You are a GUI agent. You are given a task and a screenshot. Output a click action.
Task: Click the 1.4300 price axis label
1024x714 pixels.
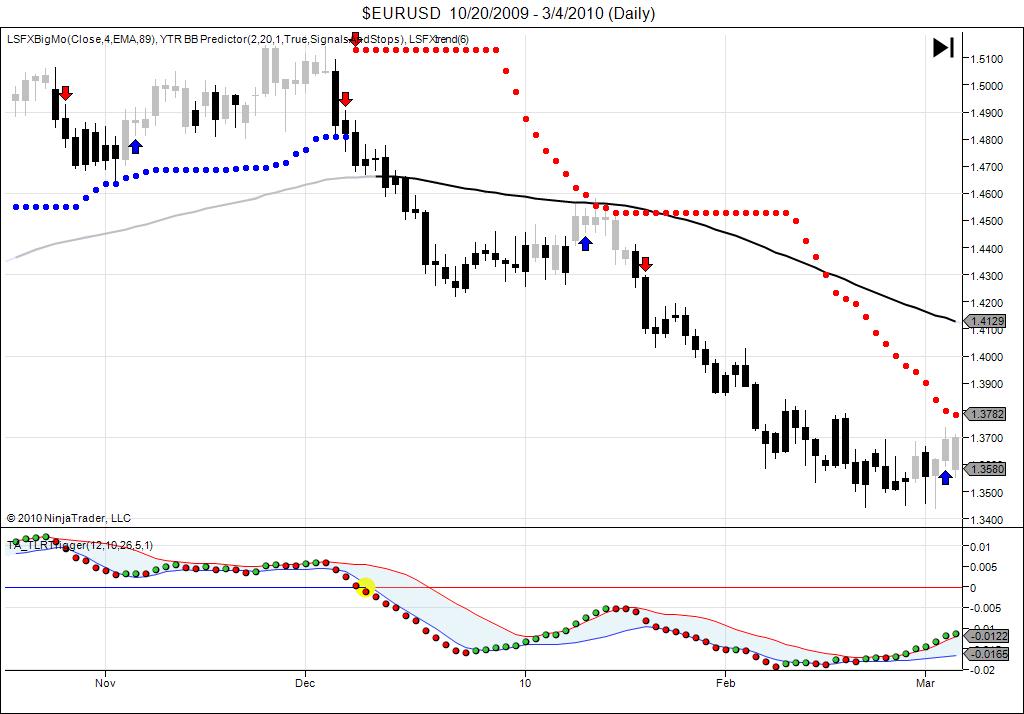pos(987,276)
